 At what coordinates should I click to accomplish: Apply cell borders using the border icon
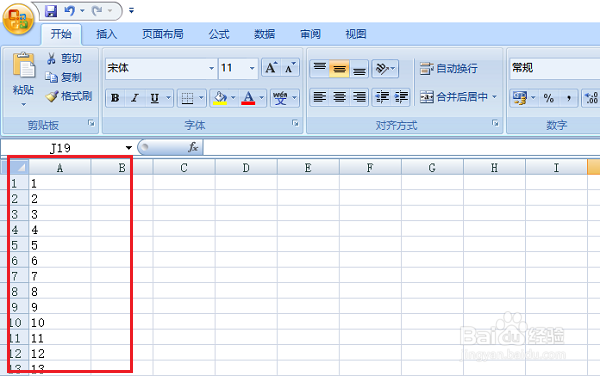[187, 98]
